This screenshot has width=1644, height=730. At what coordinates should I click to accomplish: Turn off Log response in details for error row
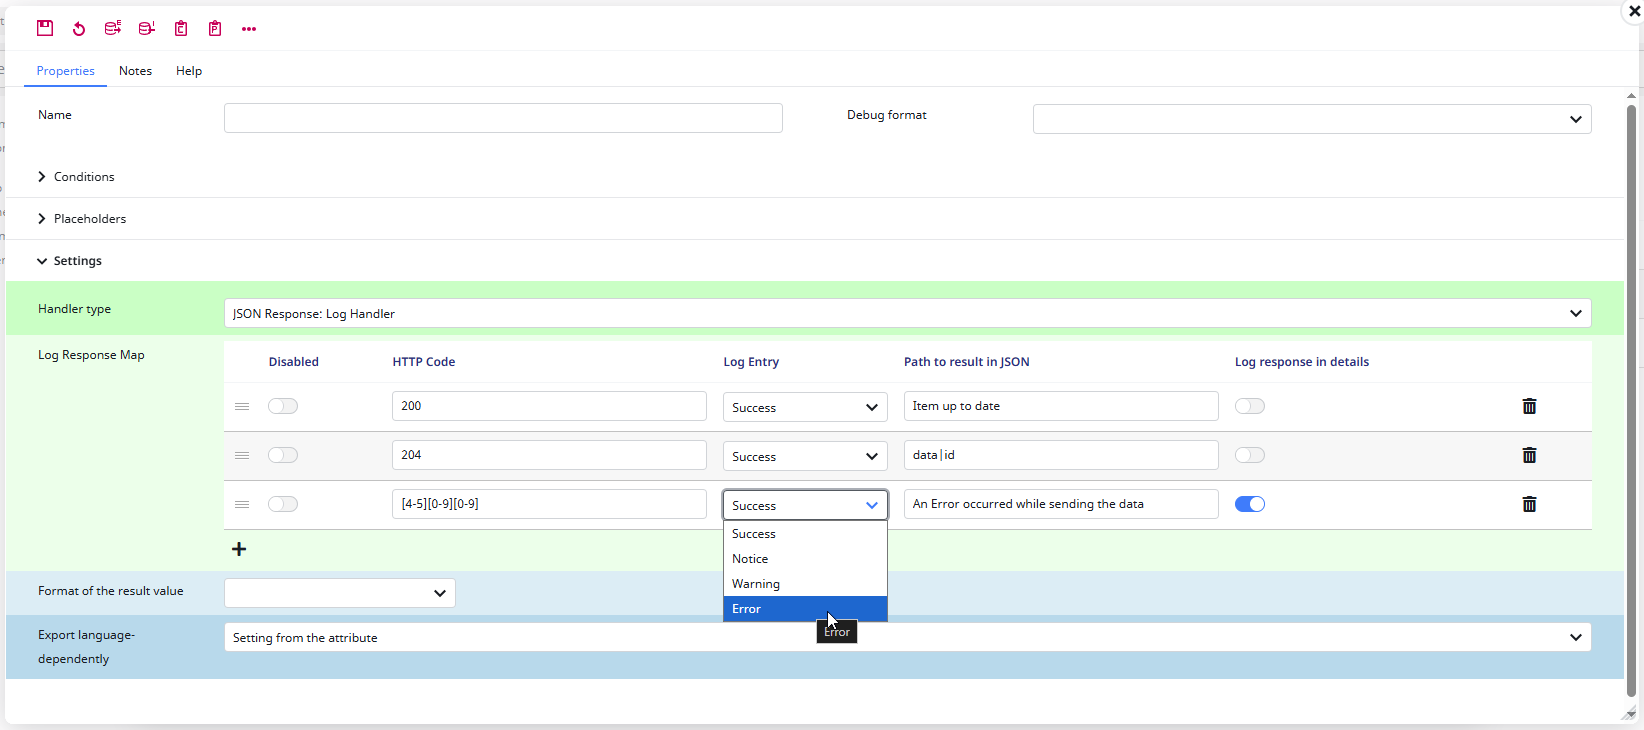(1250, 504)
